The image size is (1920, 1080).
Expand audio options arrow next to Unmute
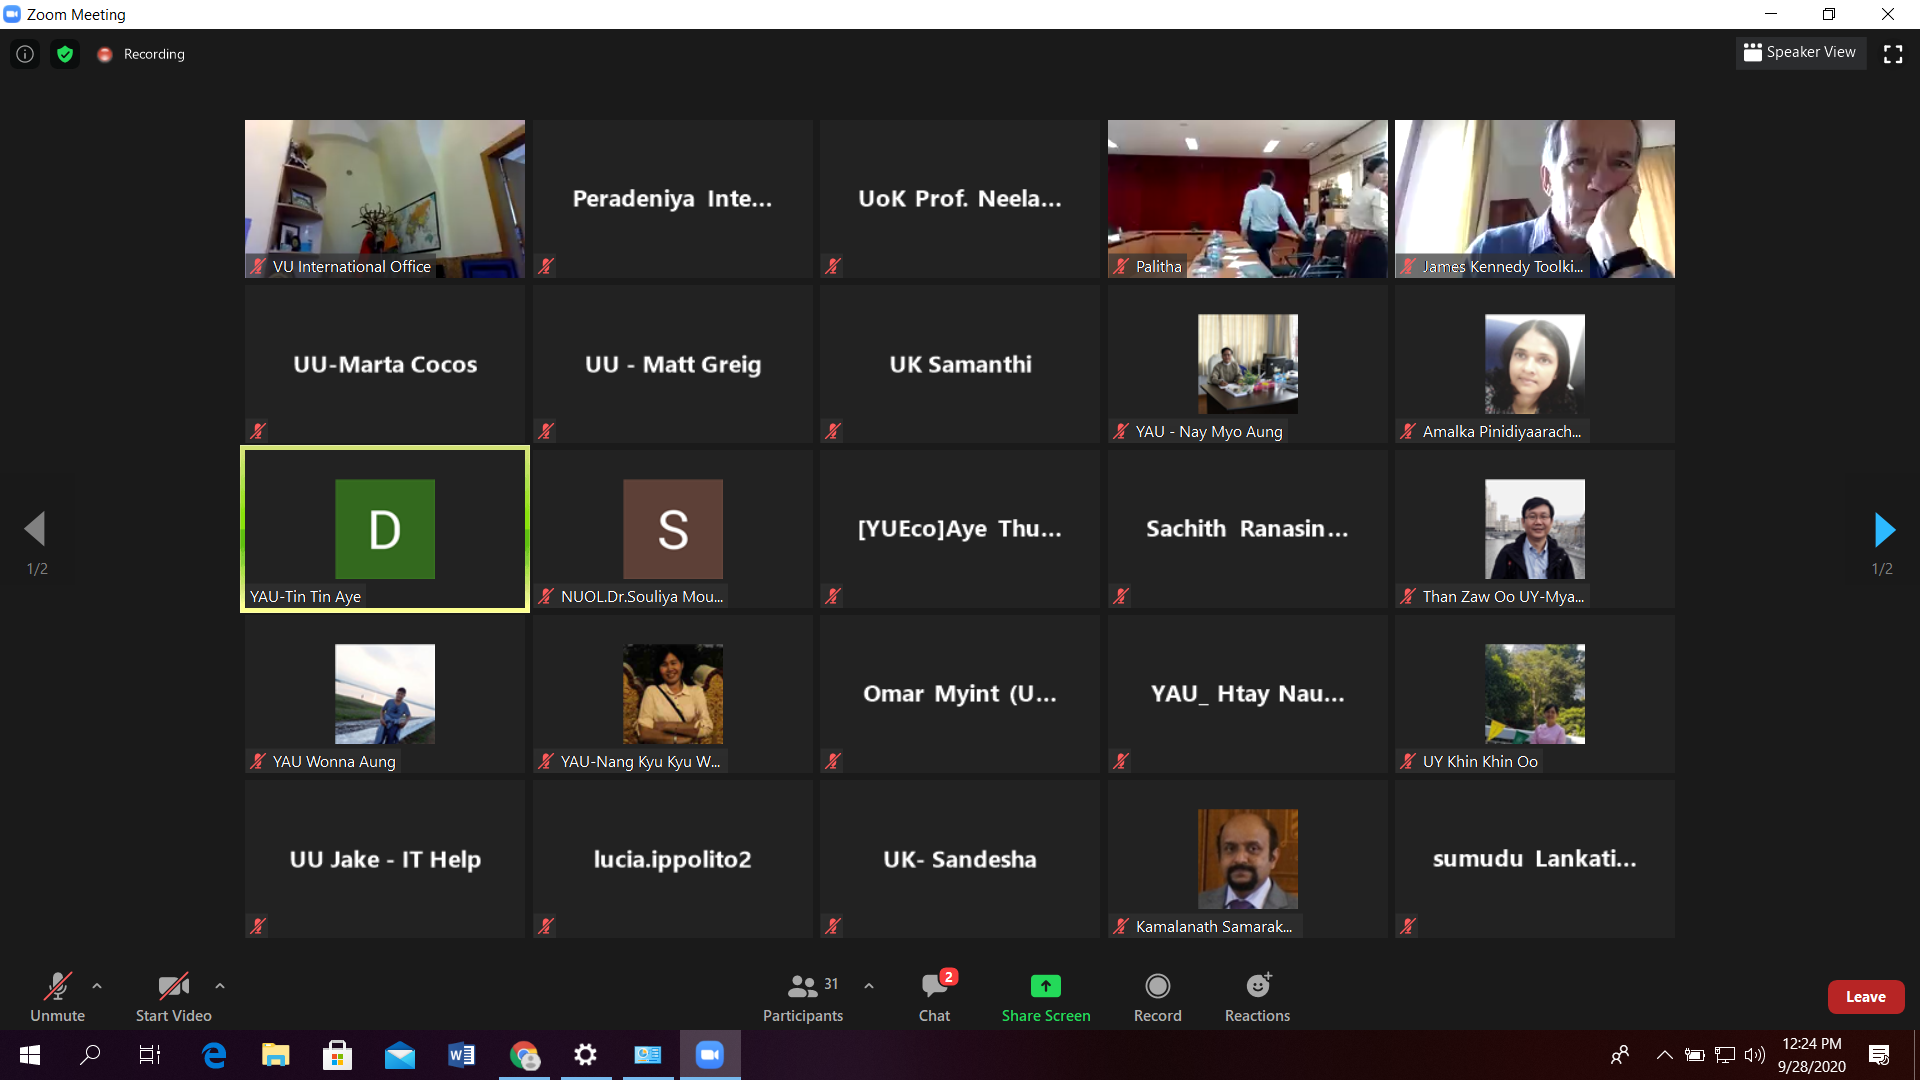coord(97,986)
